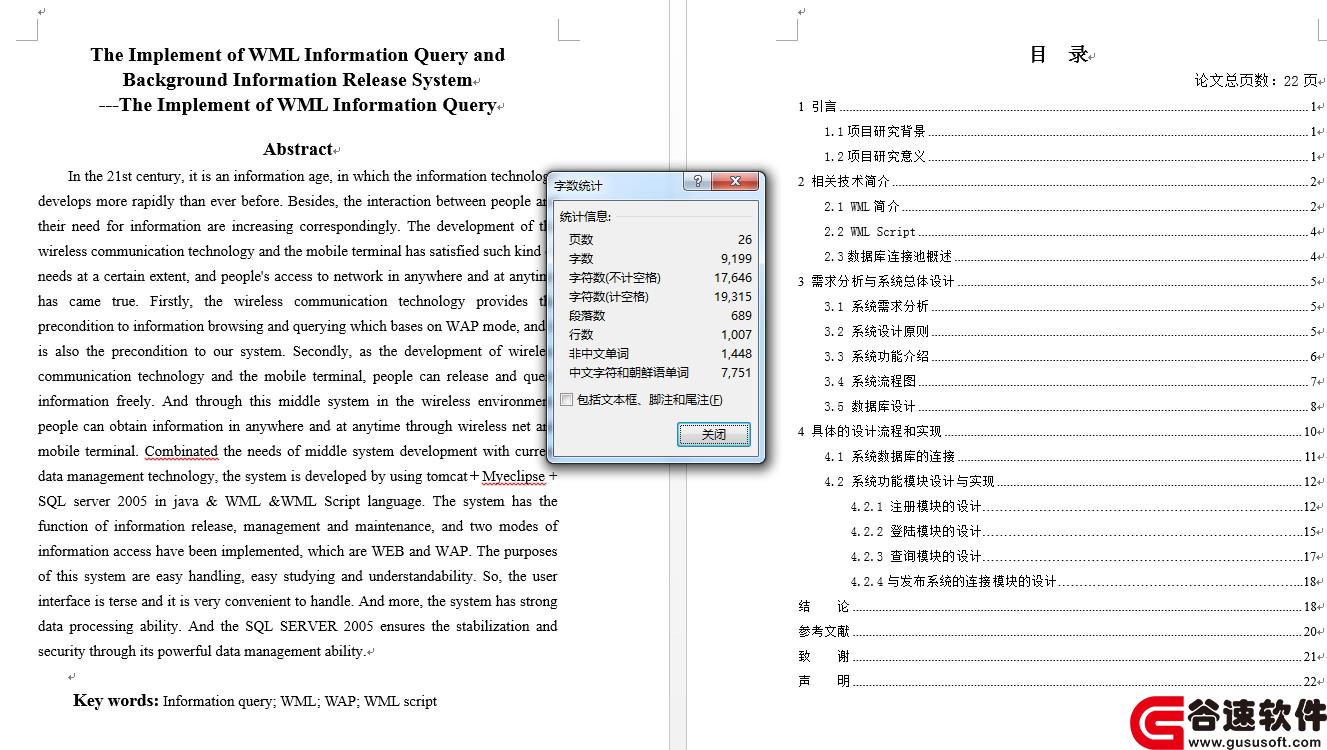Click the underlined word Myeclipse
Viewport: 1327px width, 750px height.
tap(514, 476)
